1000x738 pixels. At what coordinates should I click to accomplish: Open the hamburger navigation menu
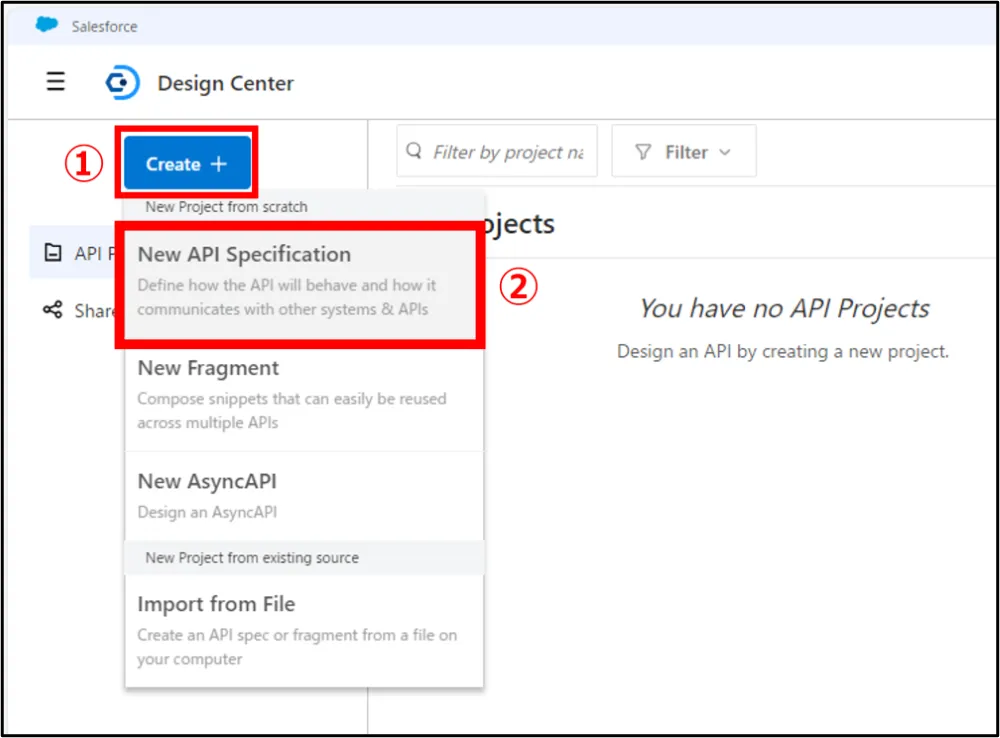point(55,82)
